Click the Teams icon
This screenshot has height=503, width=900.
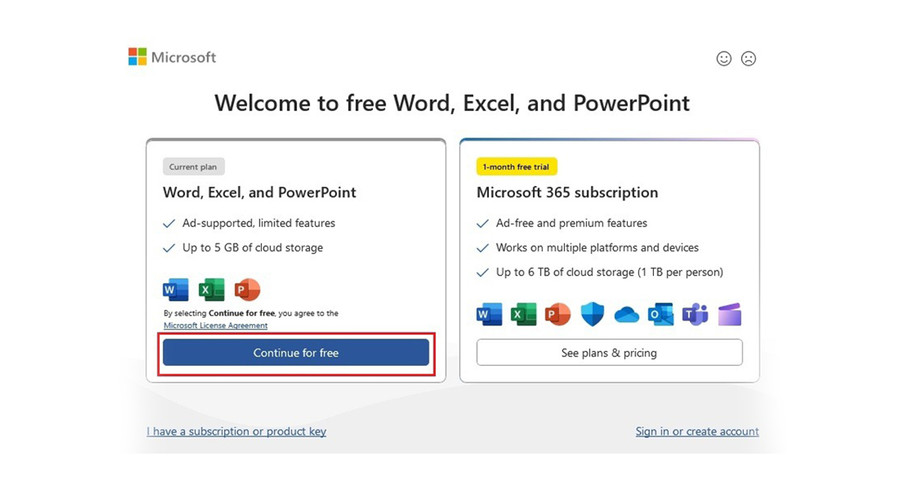click(x=695, y=314)
